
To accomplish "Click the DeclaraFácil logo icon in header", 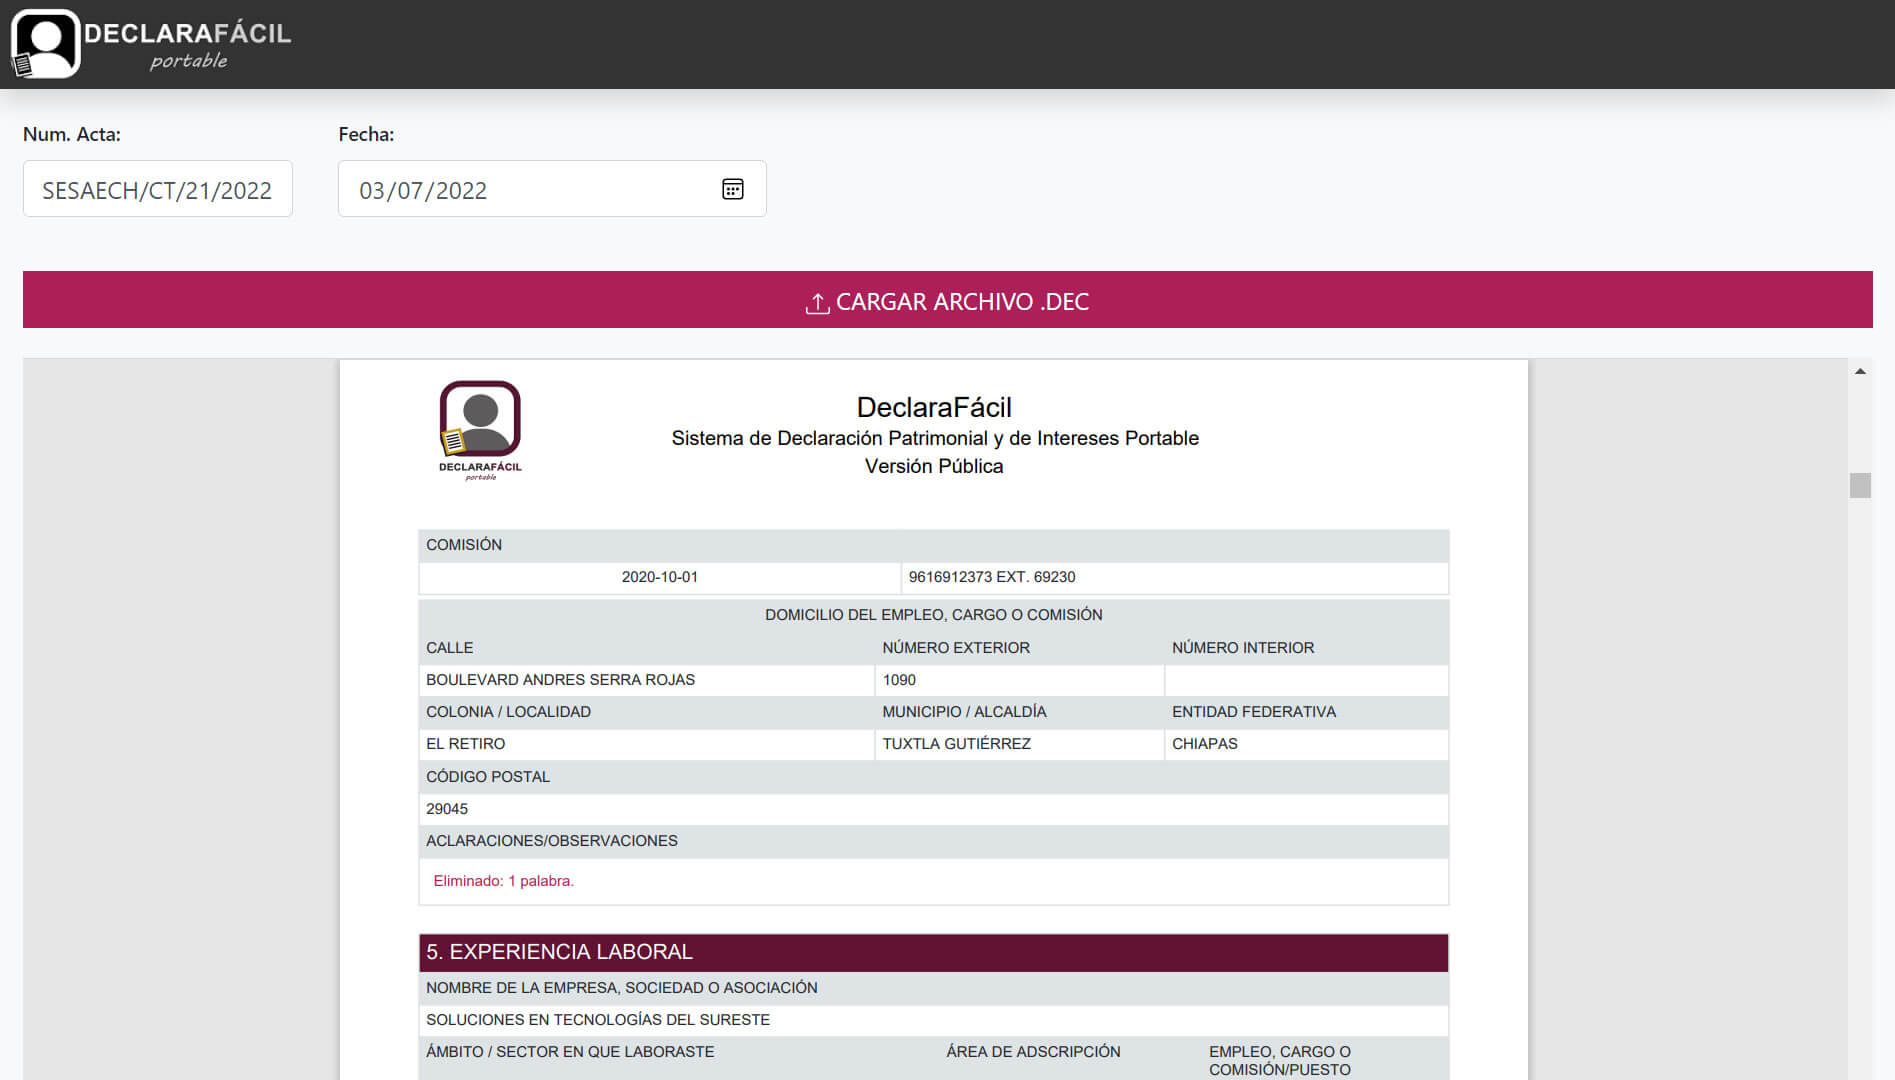I will pos(45,44).
